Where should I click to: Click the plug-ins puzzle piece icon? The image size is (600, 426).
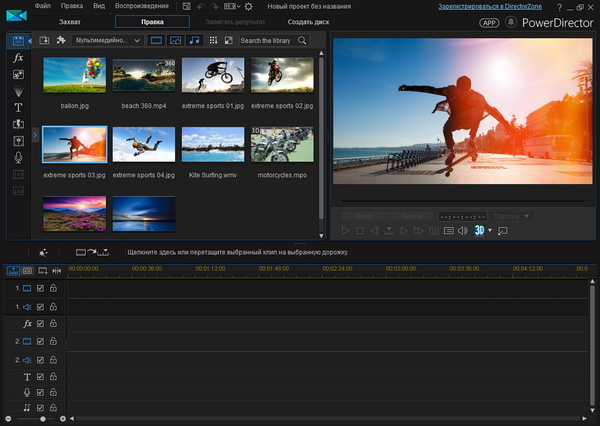point(61,40)
